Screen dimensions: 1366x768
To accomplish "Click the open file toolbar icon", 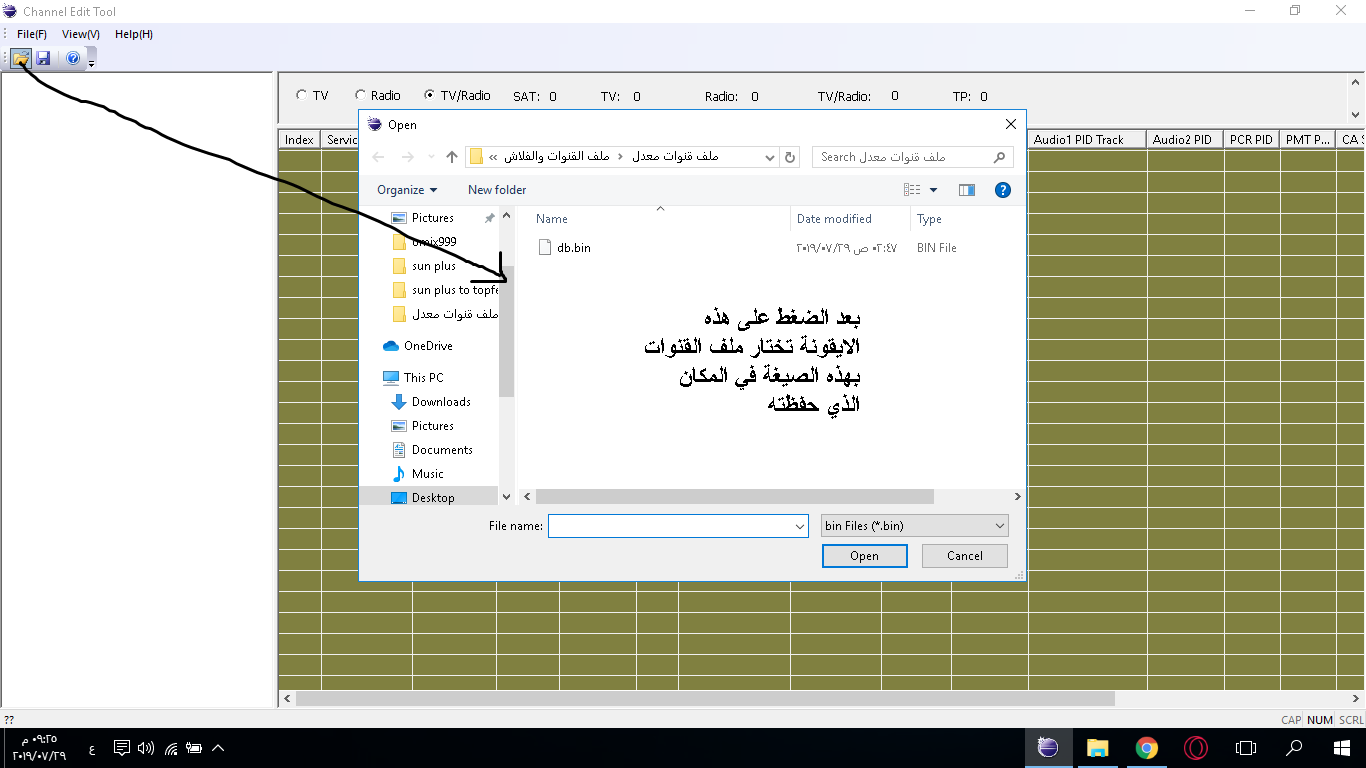I will tap(21, 58).
